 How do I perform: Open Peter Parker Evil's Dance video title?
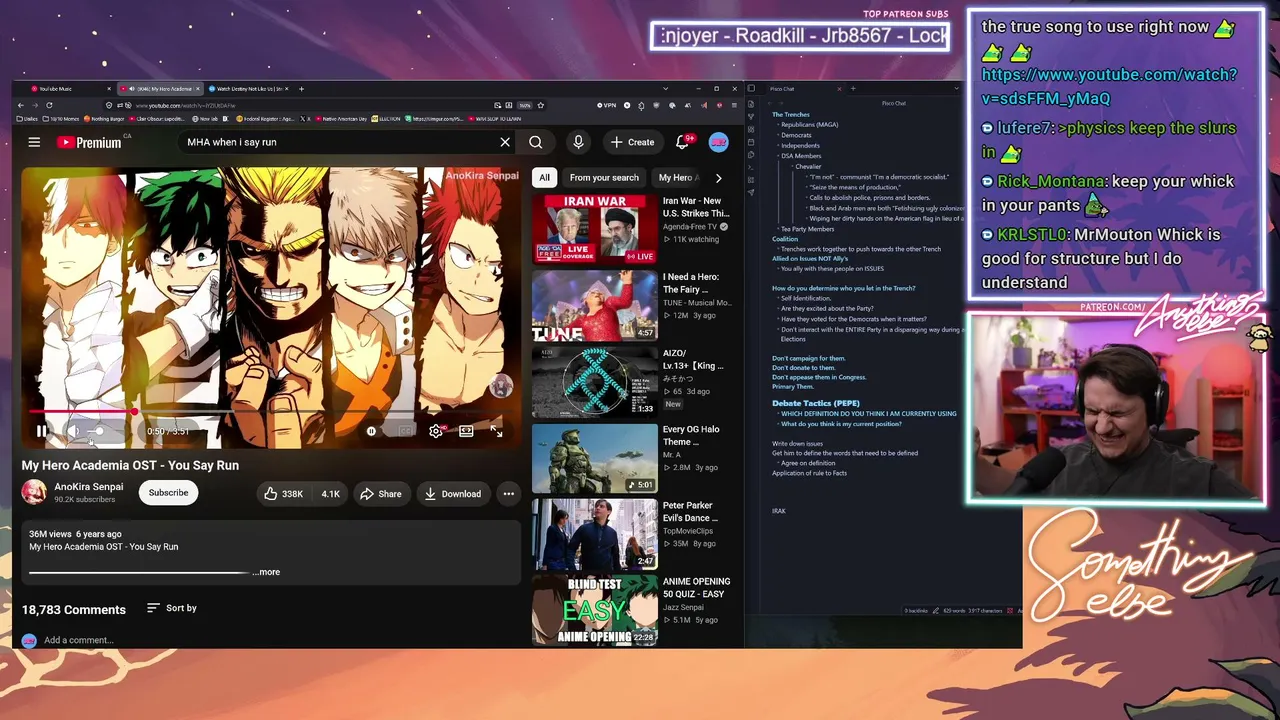pyautogui.click(x=690, y=511)
